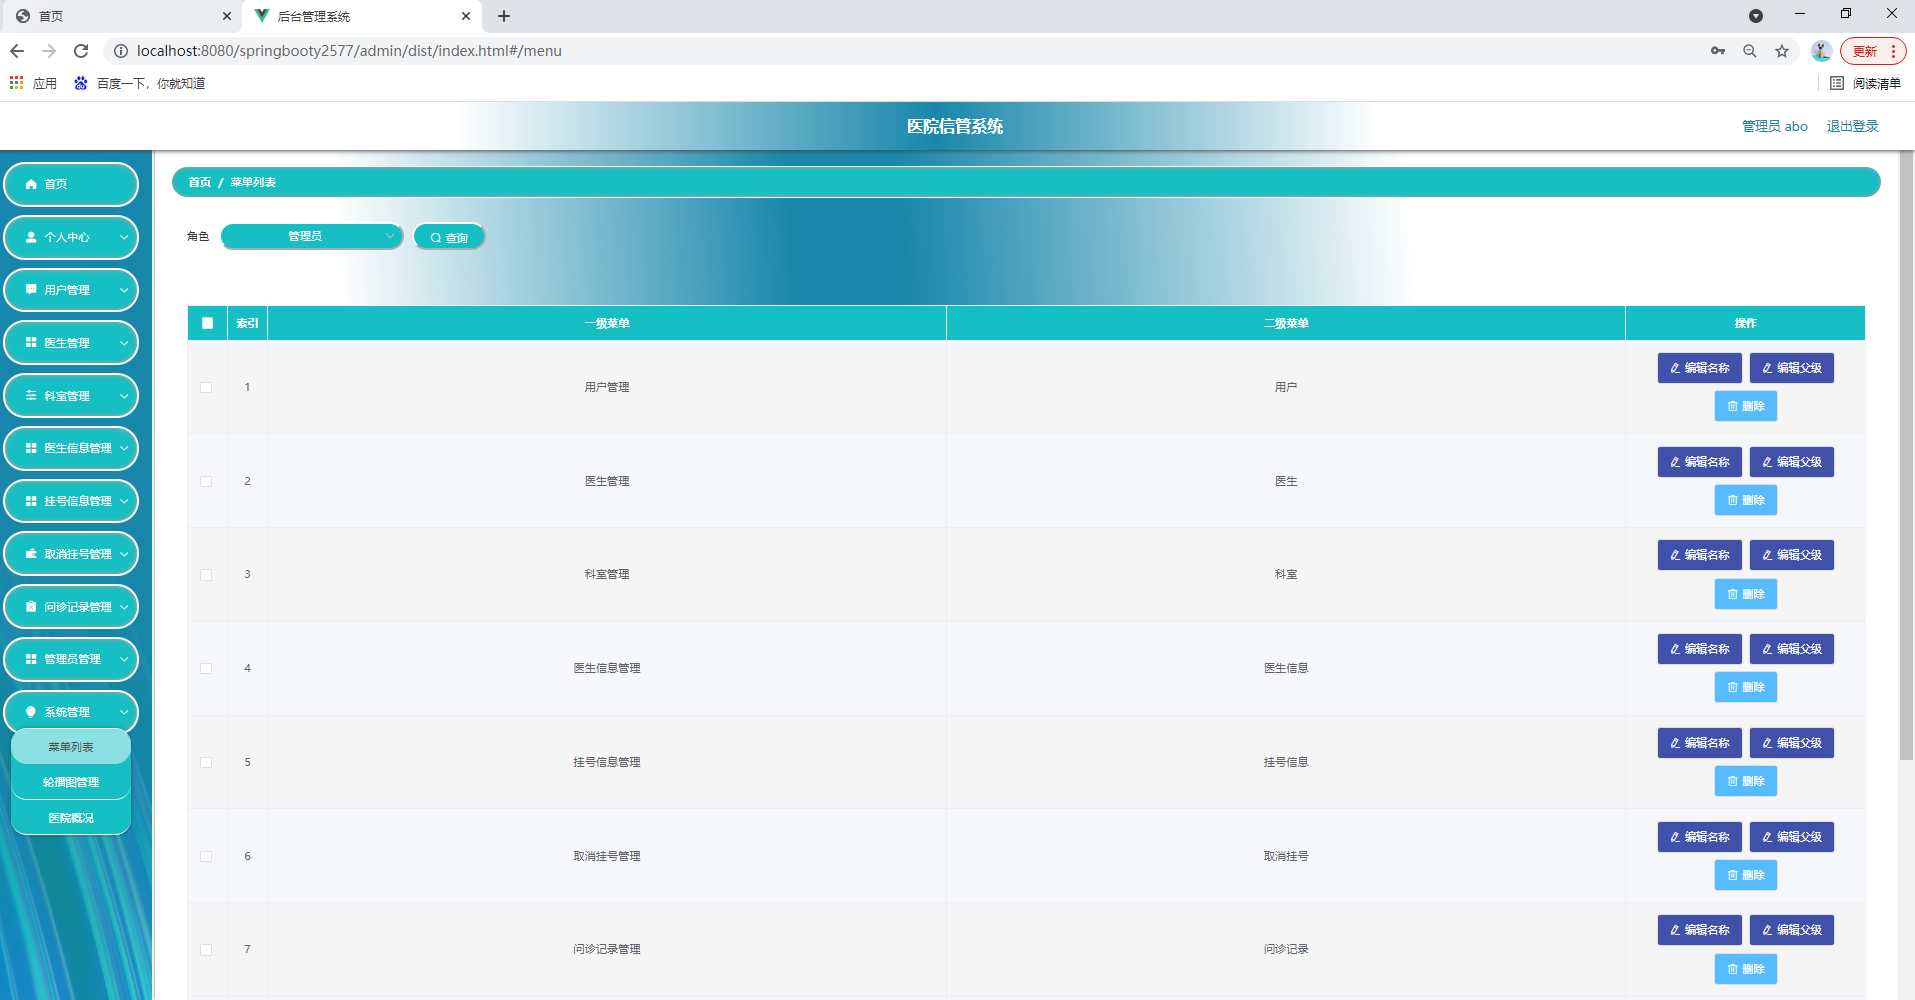This screenshot has height=1000, width=1915.
Task: Open the browser profile avatar
Action: click(x=1821, y=51)
